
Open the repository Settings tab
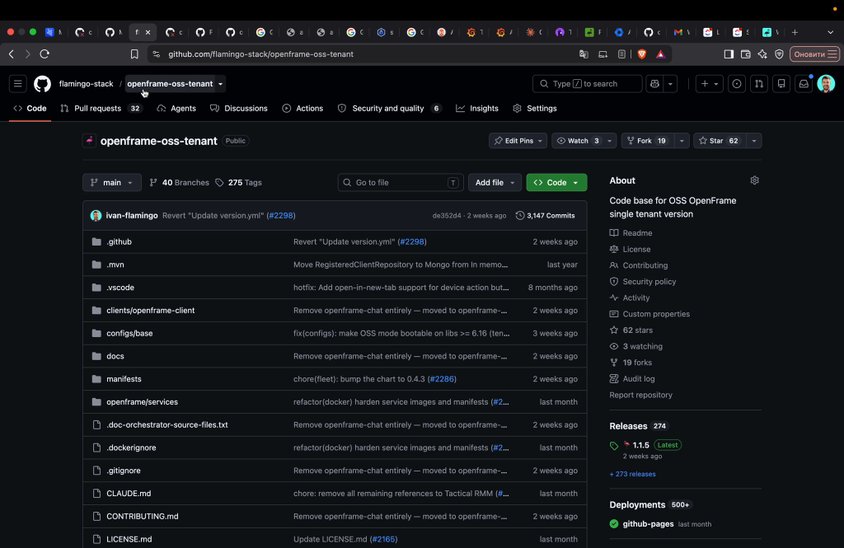point(535,108)
